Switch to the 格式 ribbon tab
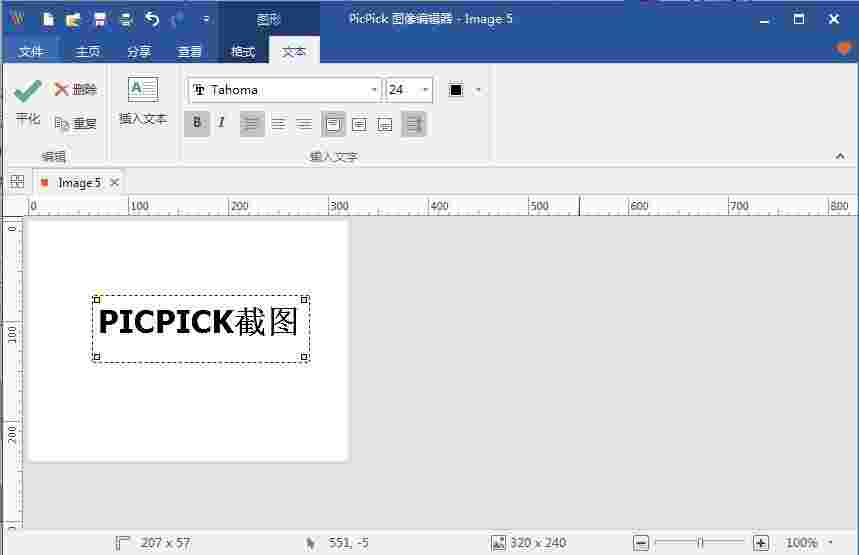The height and width of the screenshot is (555, 859). 243,52
